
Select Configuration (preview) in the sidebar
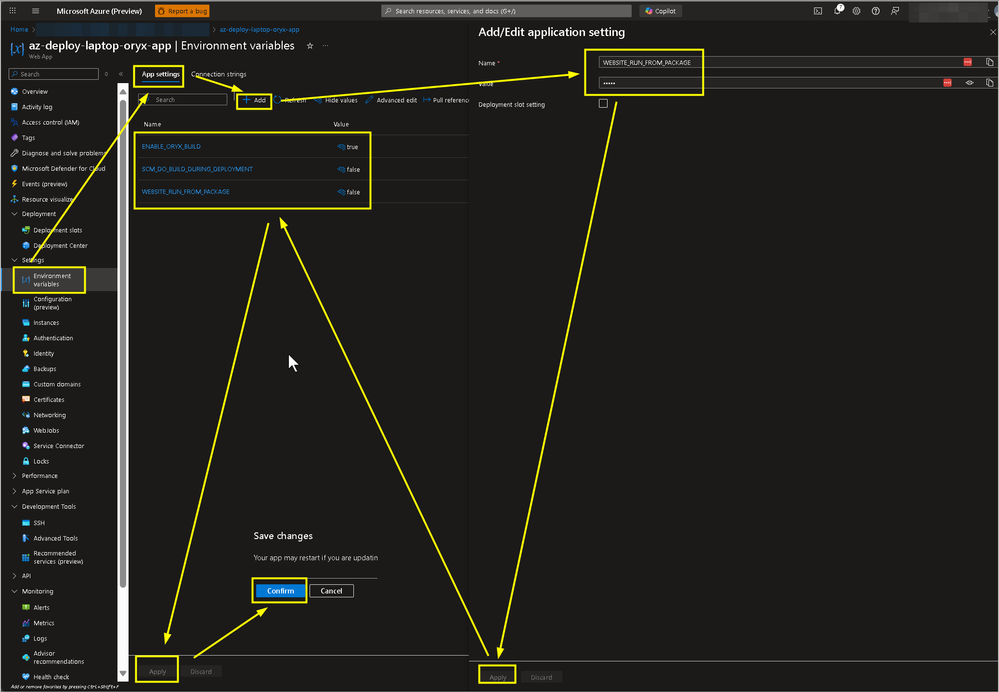coord(52,303)
